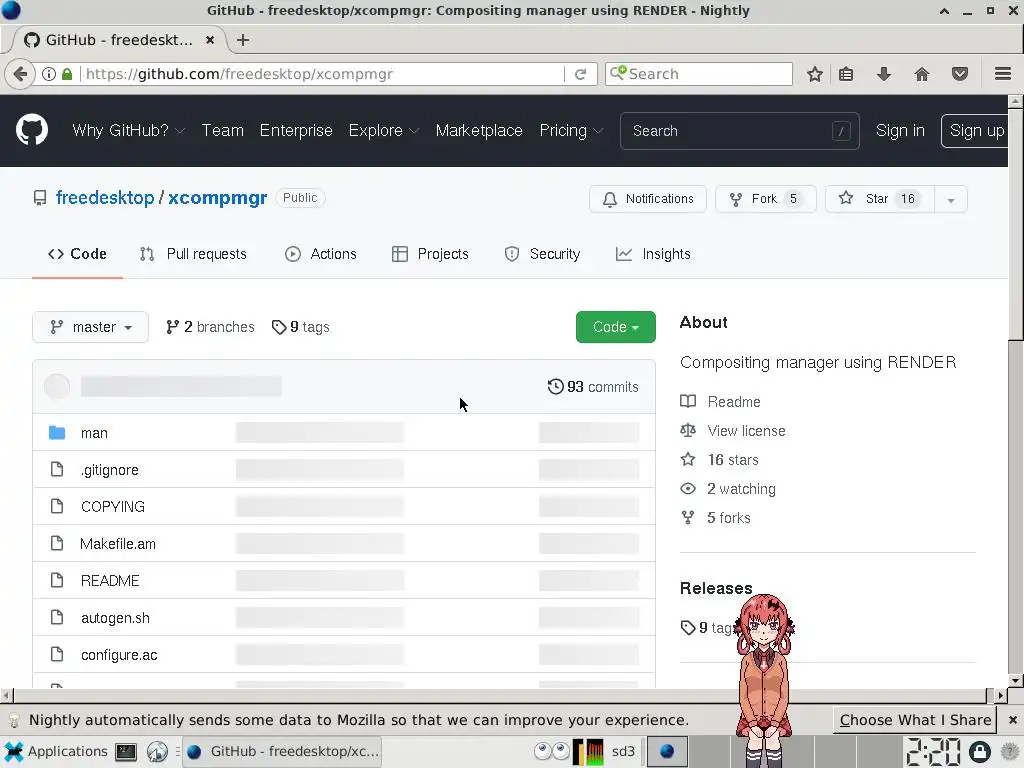This screenshot has height=768, width=1024.
Task: Open a new tab with plus icon
Action: click(x=243, y=40)
